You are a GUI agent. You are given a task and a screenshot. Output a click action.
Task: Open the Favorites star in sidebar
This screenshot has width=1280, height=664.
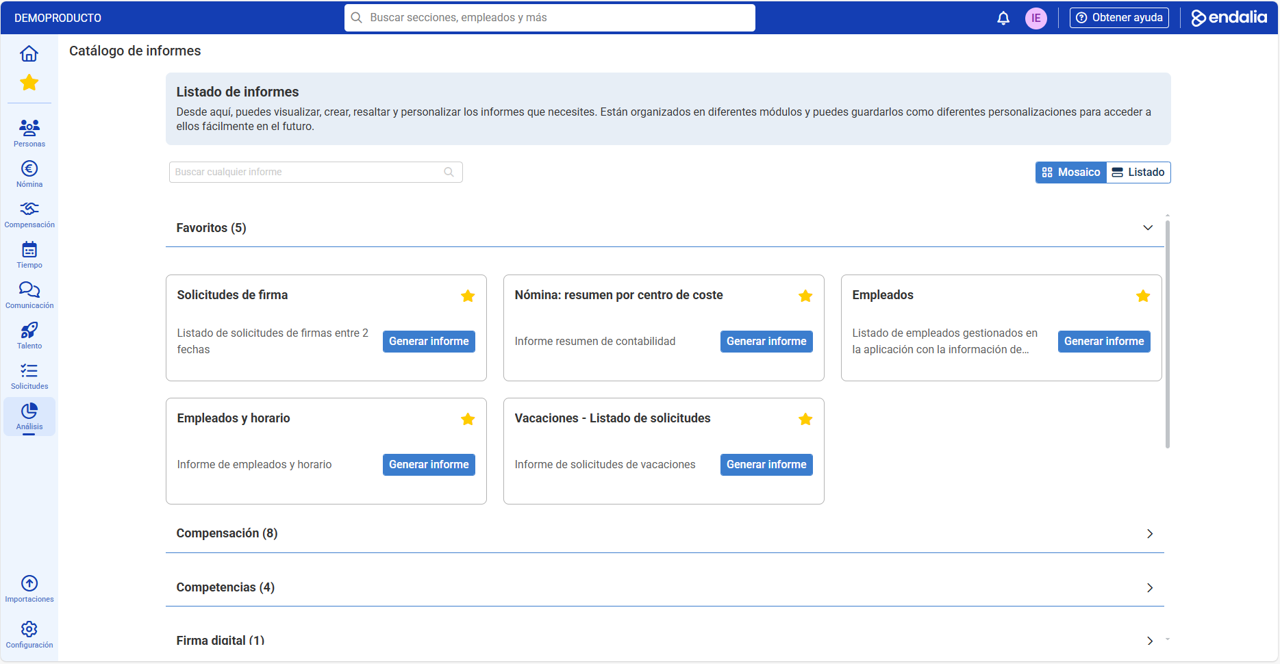click(29, 82)
